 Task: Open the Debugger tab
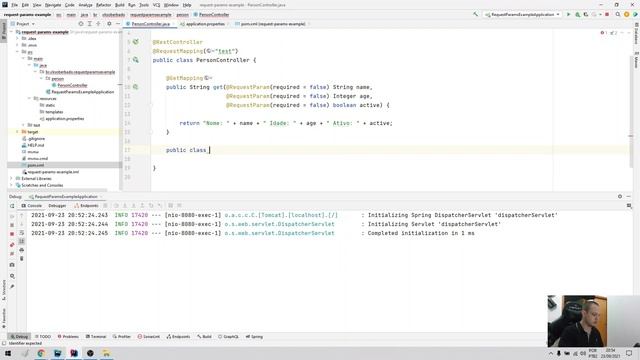point(57,206)
